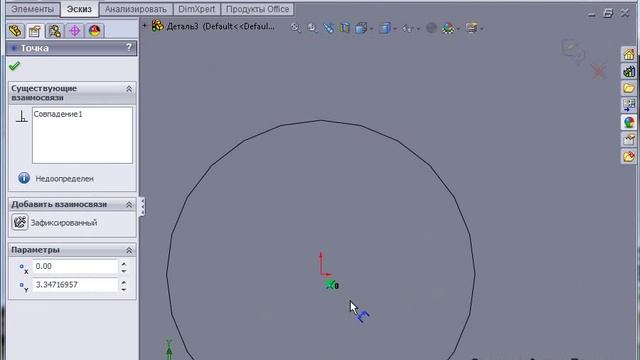Expand the Деталь3 flyout tree plus sign
The image size is (640, 360).
(x=144, y=26)
